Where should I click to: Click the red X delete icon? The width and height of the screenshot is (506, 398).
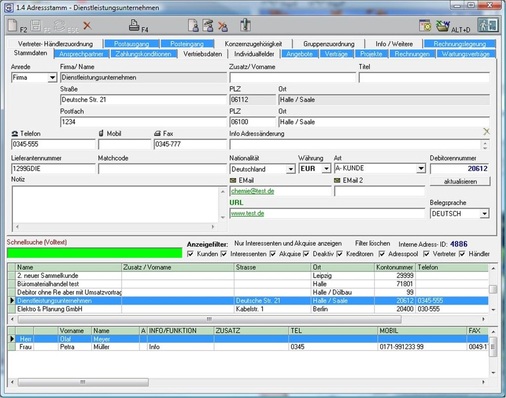pyautogui.click(x=87, y=25)
